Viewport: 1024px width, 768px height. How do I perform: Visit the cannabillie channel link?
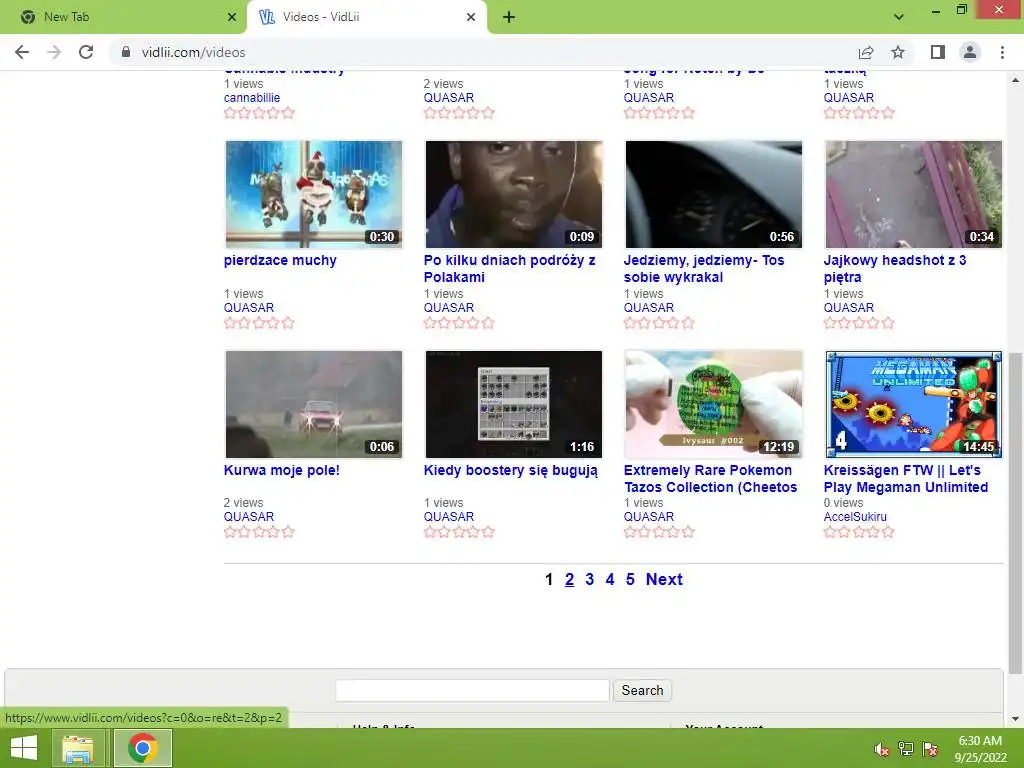click(251, 98)
